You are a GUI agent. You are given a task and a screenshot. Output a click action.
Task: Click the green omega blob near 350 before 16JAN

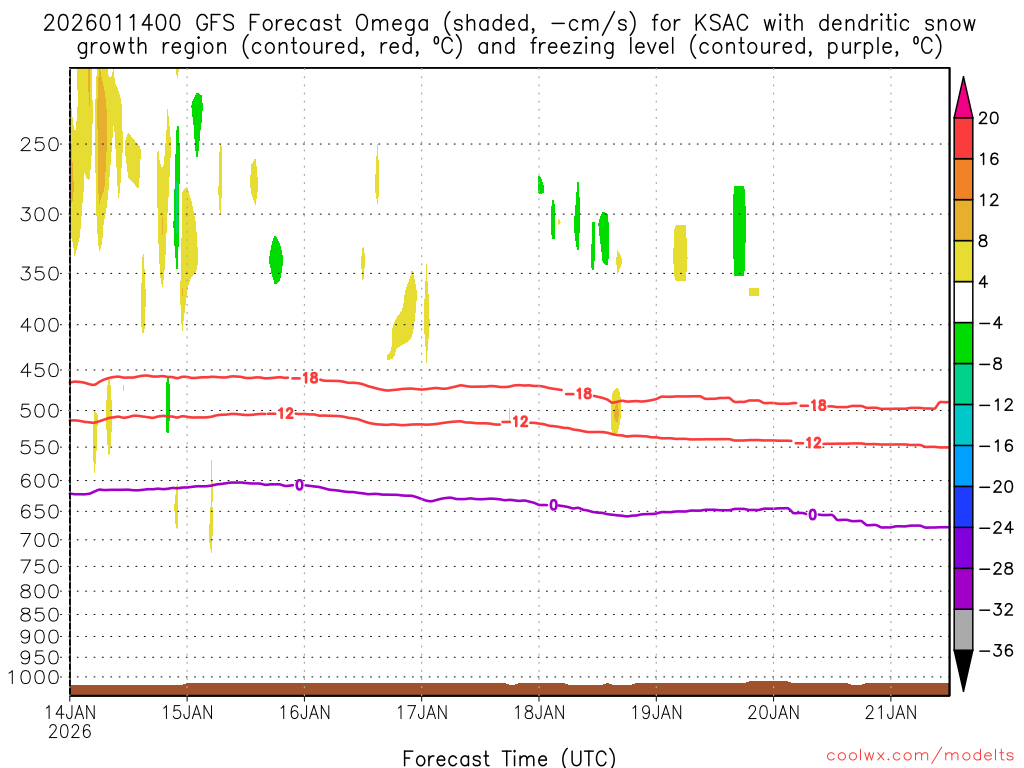click(x=276, y=260)
